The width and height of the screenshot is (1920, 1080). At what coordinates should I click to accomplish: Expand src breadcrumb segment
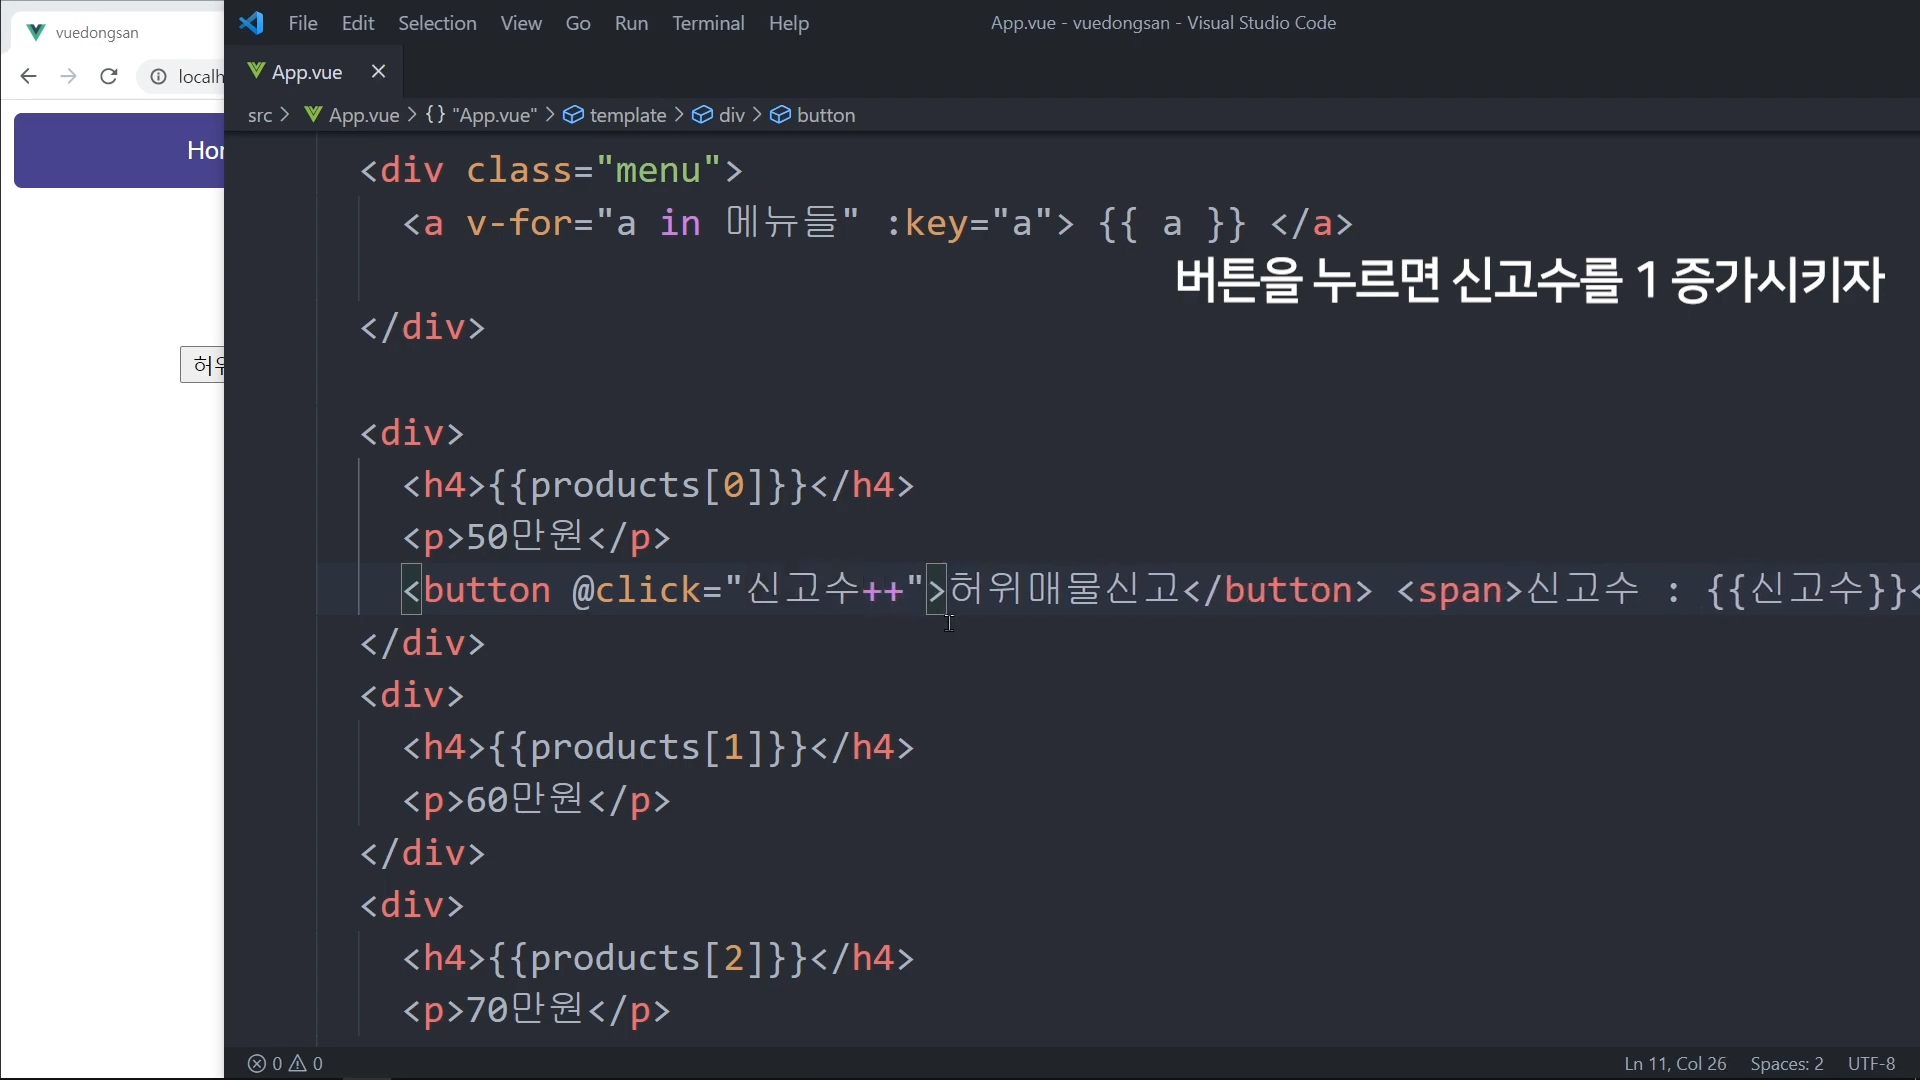[260, 115]
